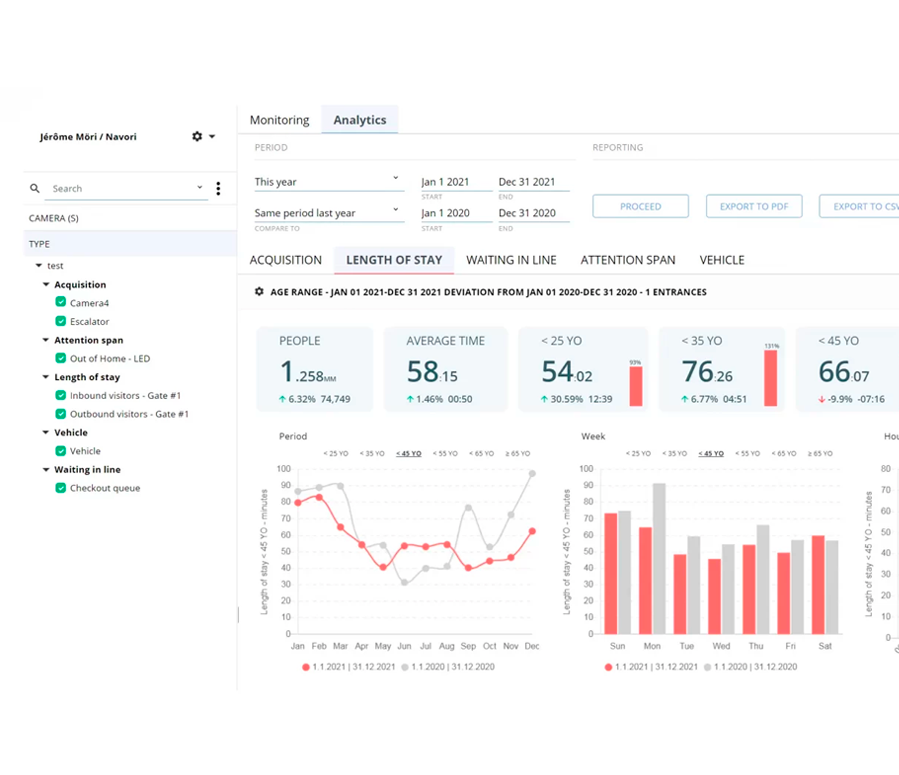
Task: Open the Waiting in Line tab
Action: [511, 260]
